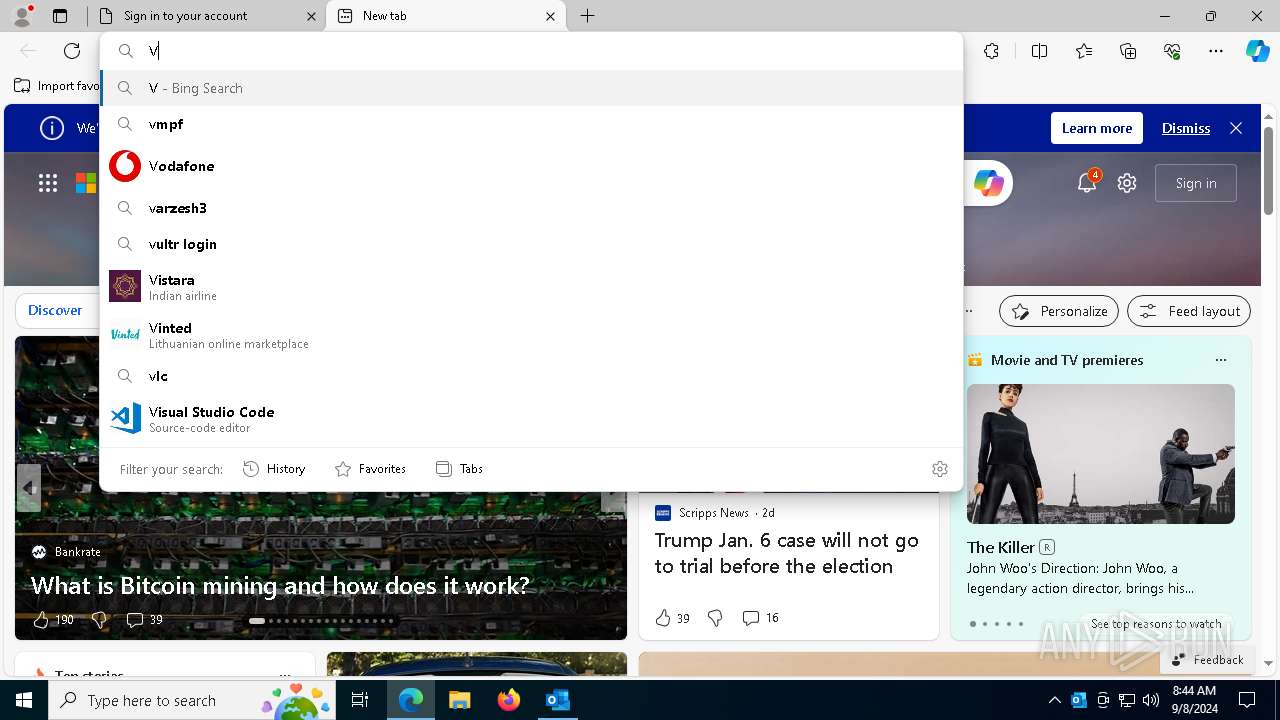Open the Bitcoin mining headline
1280x720 pixels.
coord(280,585)
